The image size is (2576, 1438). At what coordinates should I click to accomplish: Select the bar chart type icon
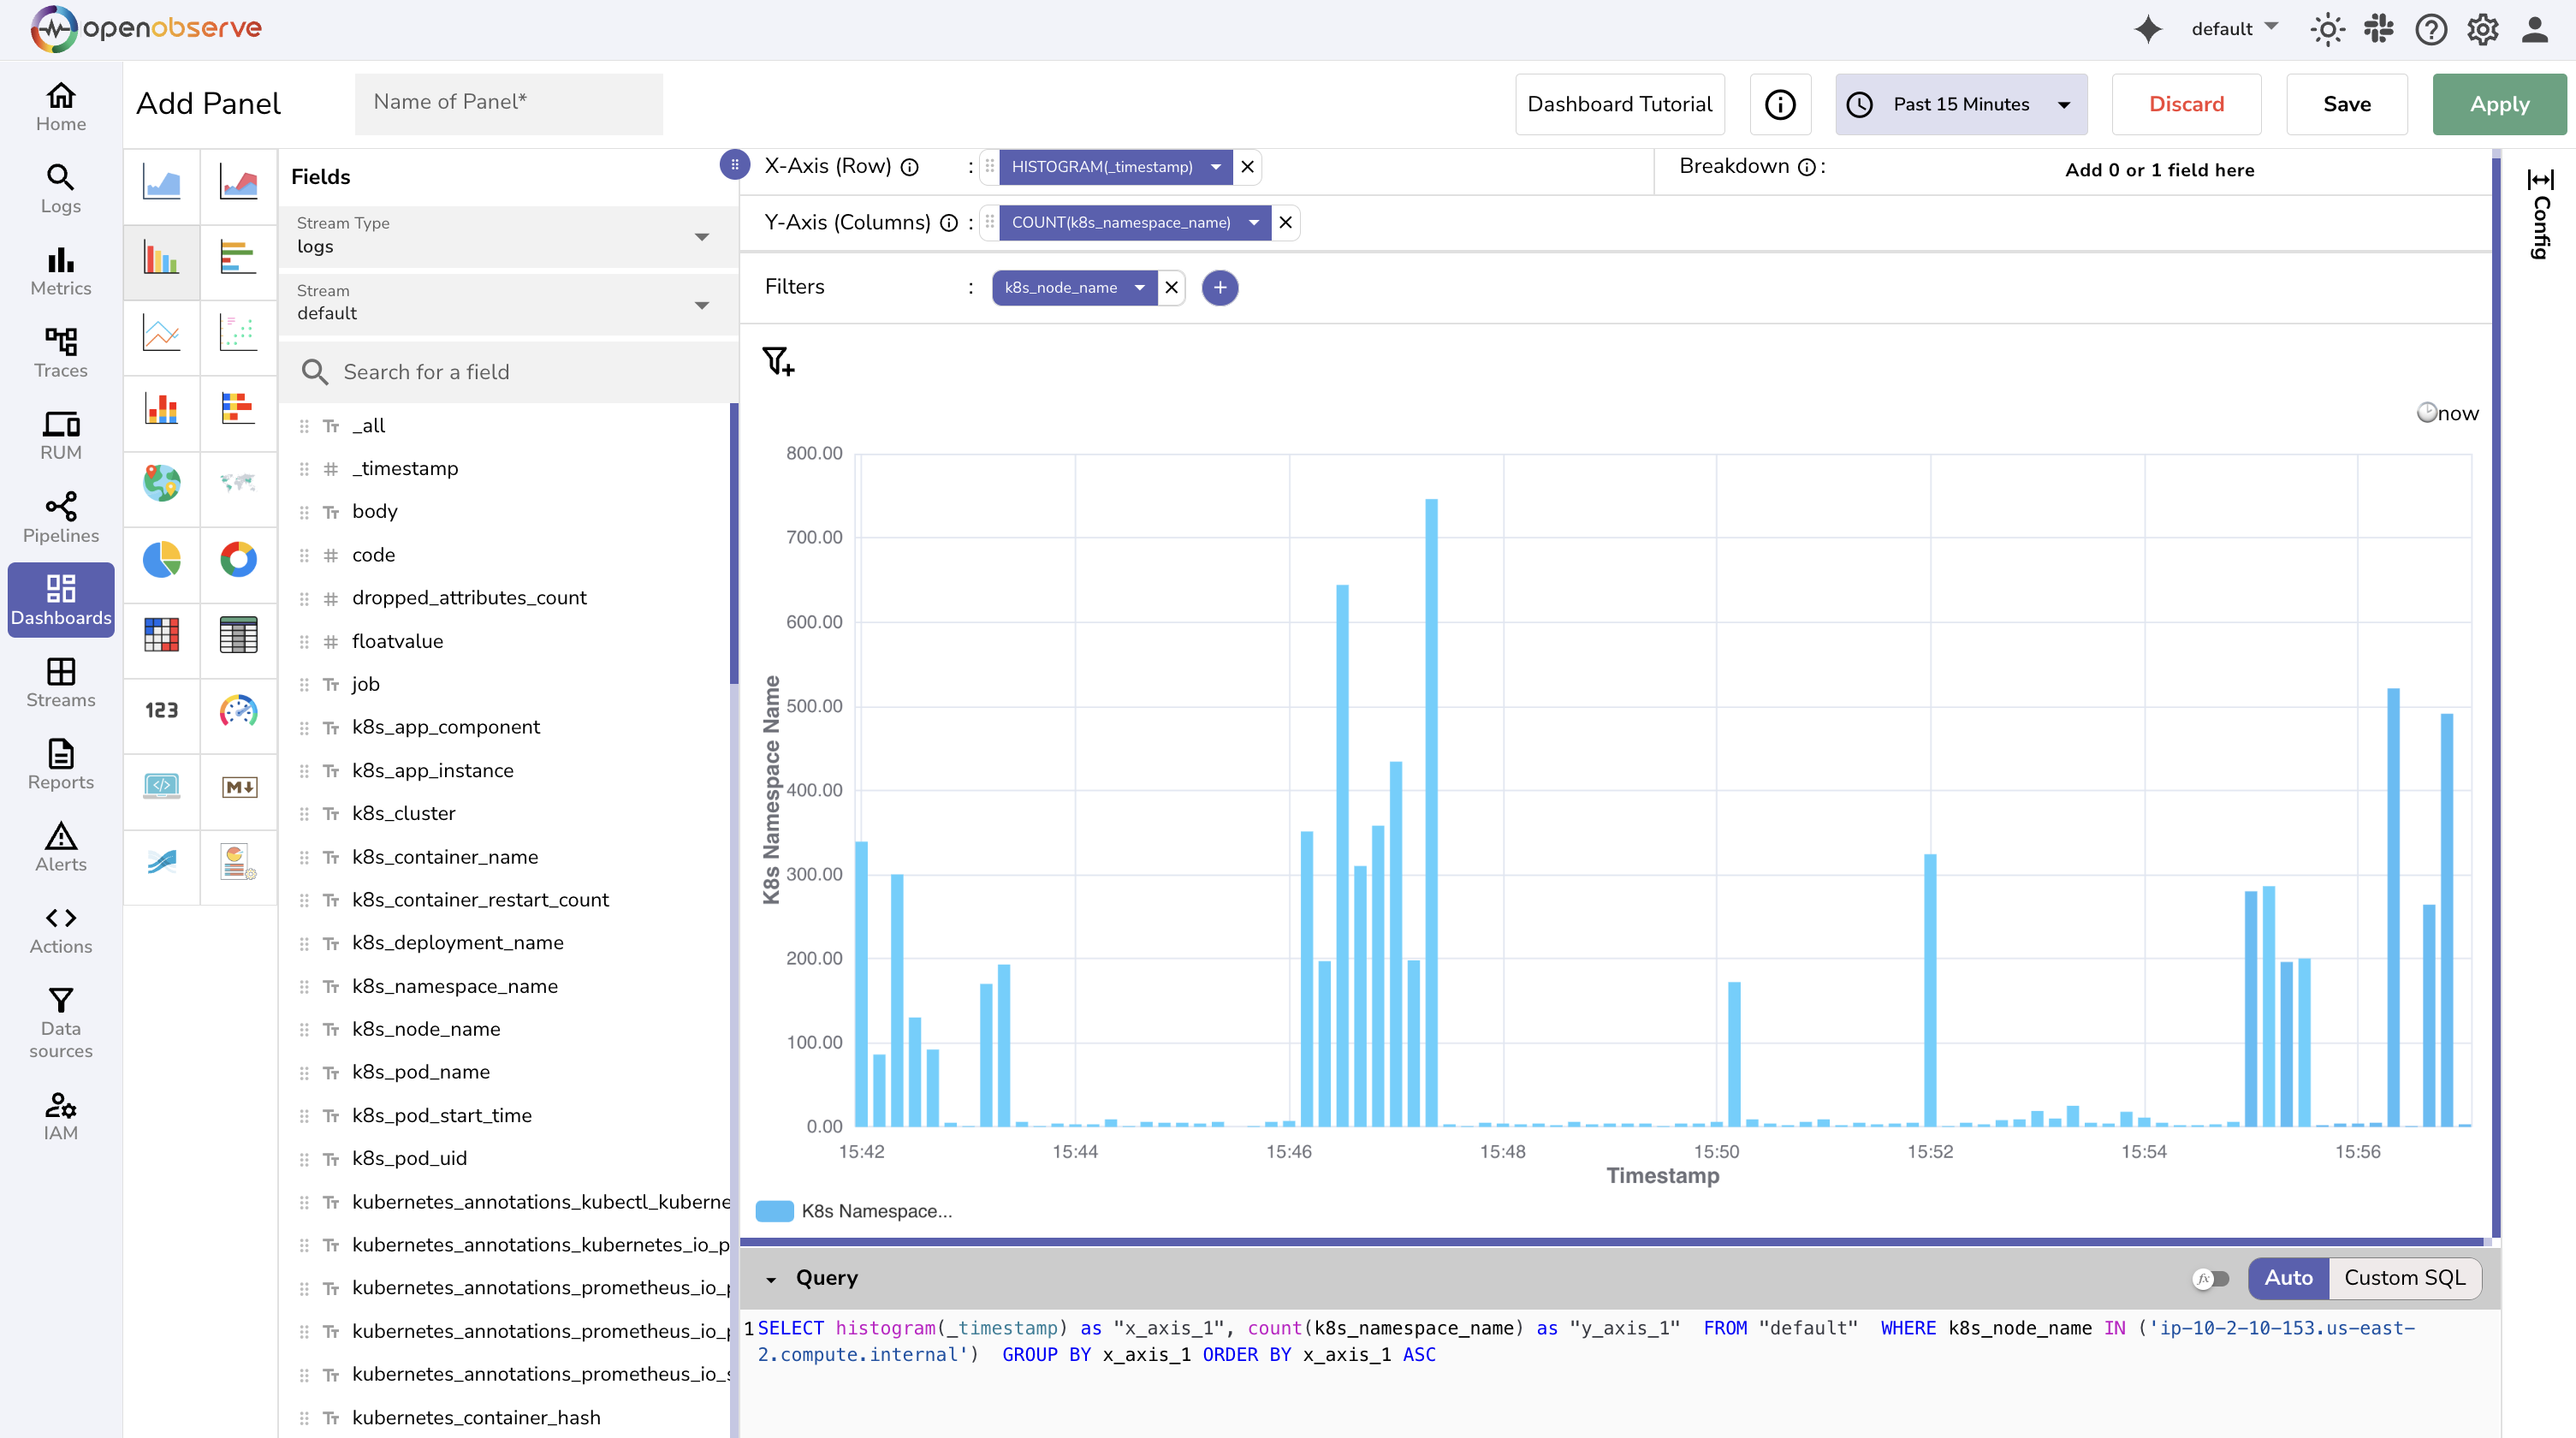161,258
